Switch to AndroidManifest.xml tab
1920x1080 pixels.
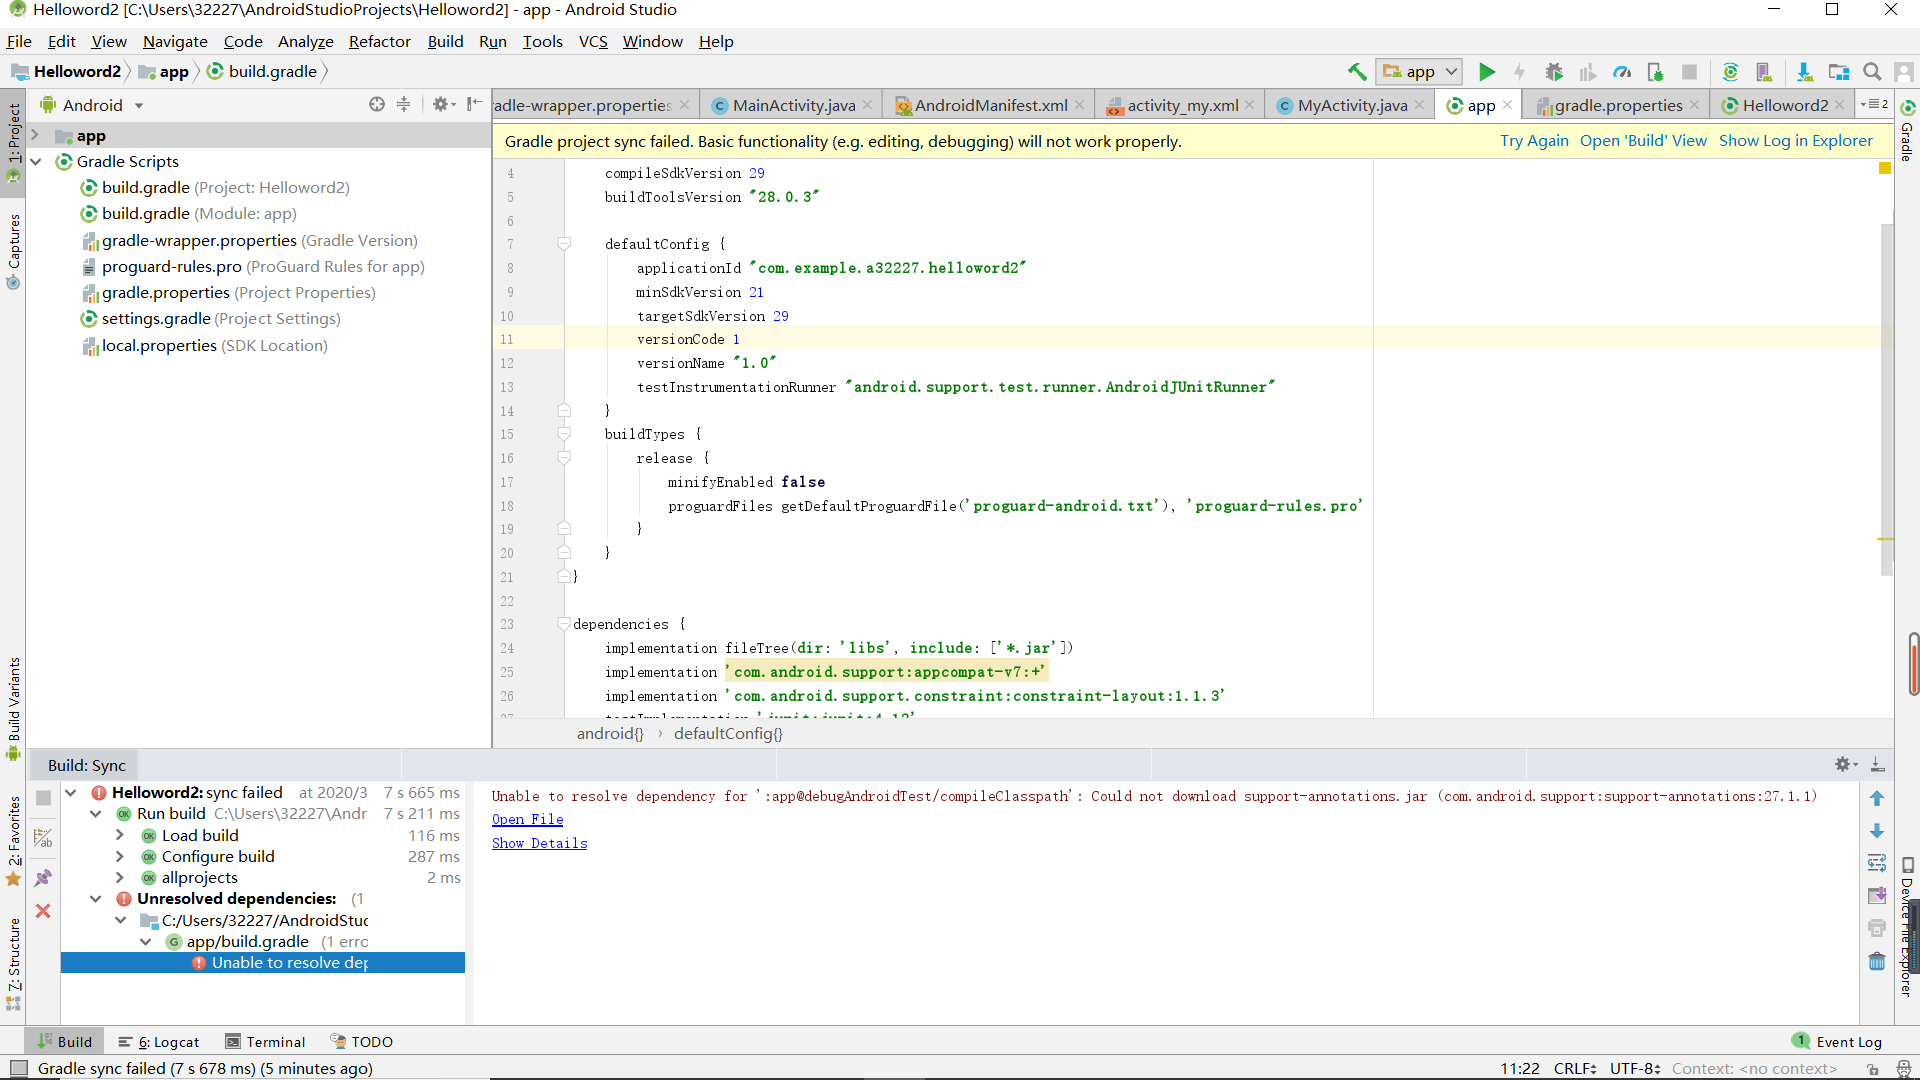click(x=990, y=105)
